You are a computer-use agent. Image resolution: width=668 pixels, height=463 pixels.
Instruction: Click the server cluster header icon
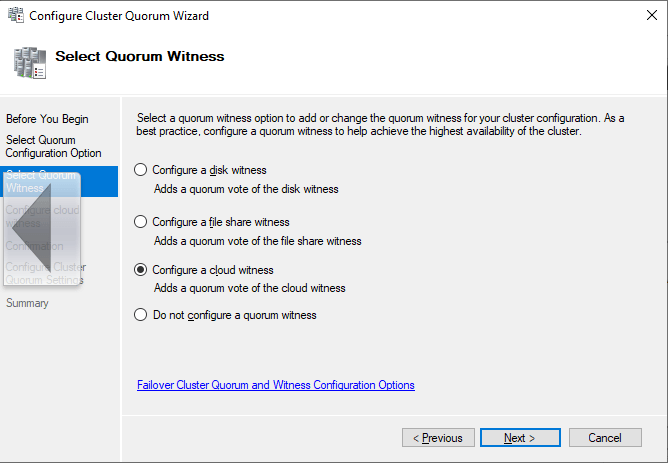coord(29,63)
